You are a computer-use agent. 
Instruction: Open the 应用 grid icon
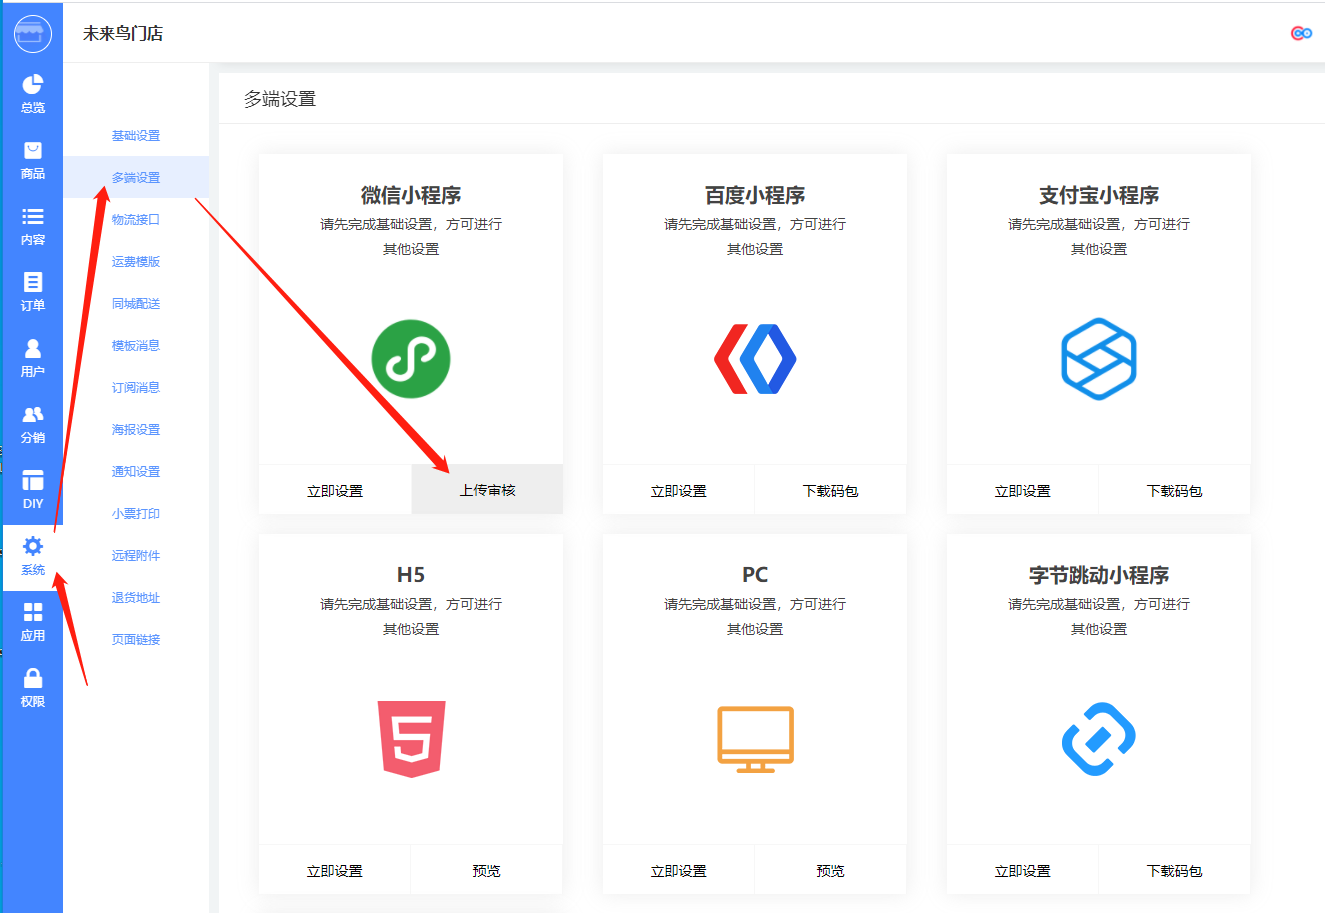(x=33, y=612)
